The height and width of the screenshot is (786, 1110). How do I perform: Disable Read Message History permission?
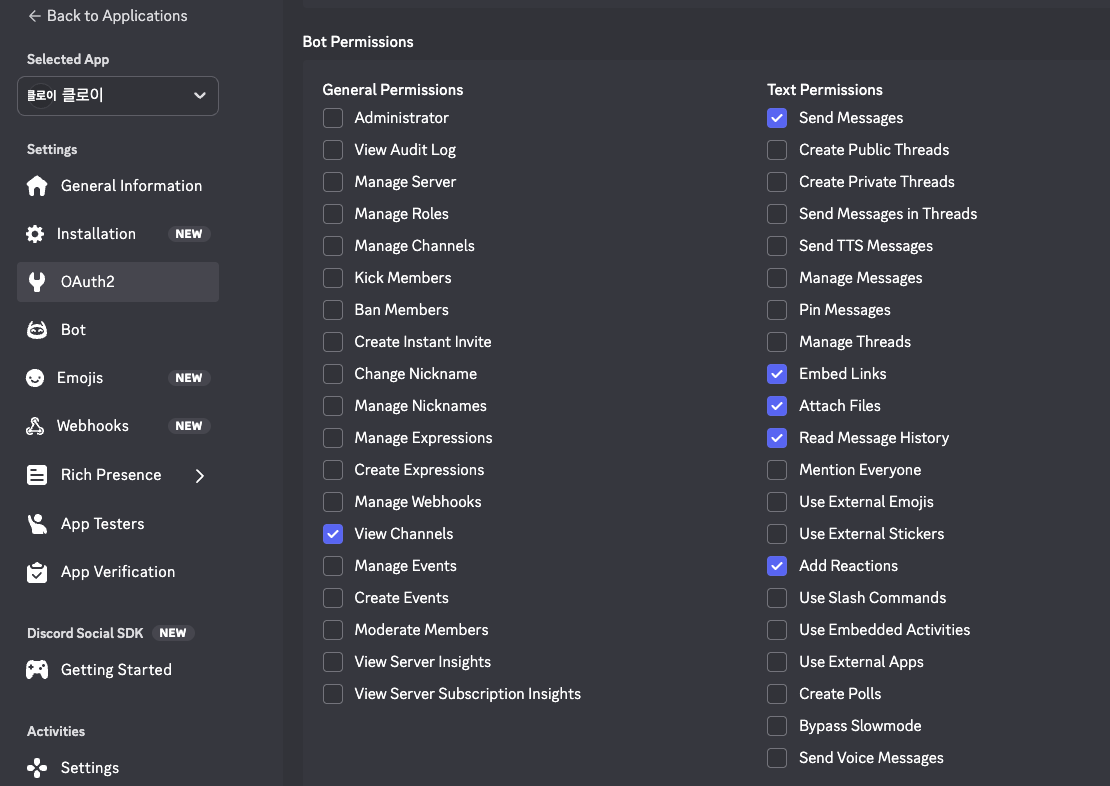point(777,438)
